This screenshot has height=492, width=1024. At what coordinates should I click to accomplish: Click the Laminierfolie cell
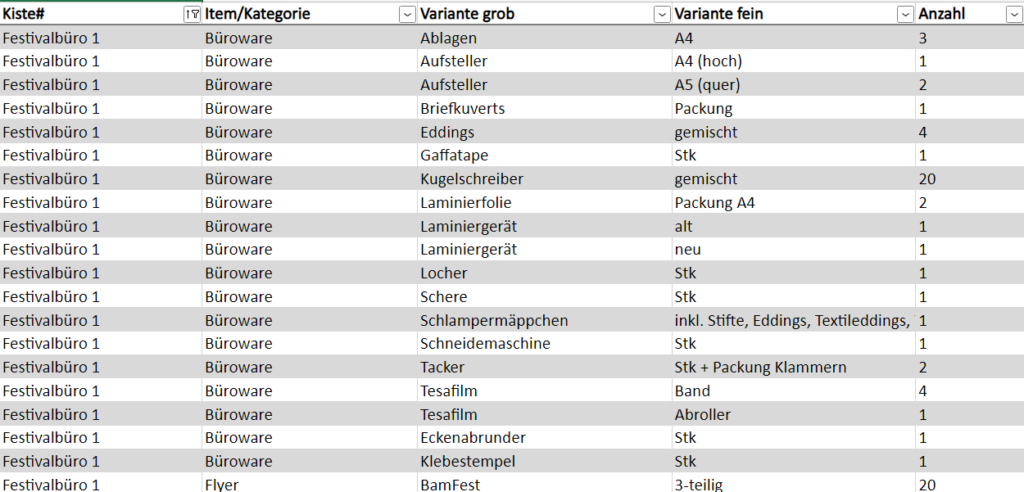pyautogui.click(x=544, y=203)
